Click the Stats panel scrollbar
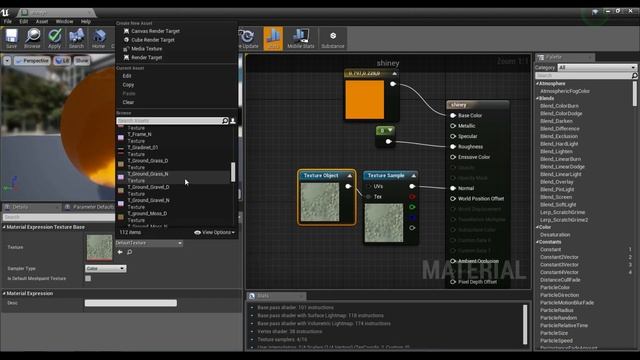Screen dimensions: 640x360 pyautogui.click(x=525, y=325)
